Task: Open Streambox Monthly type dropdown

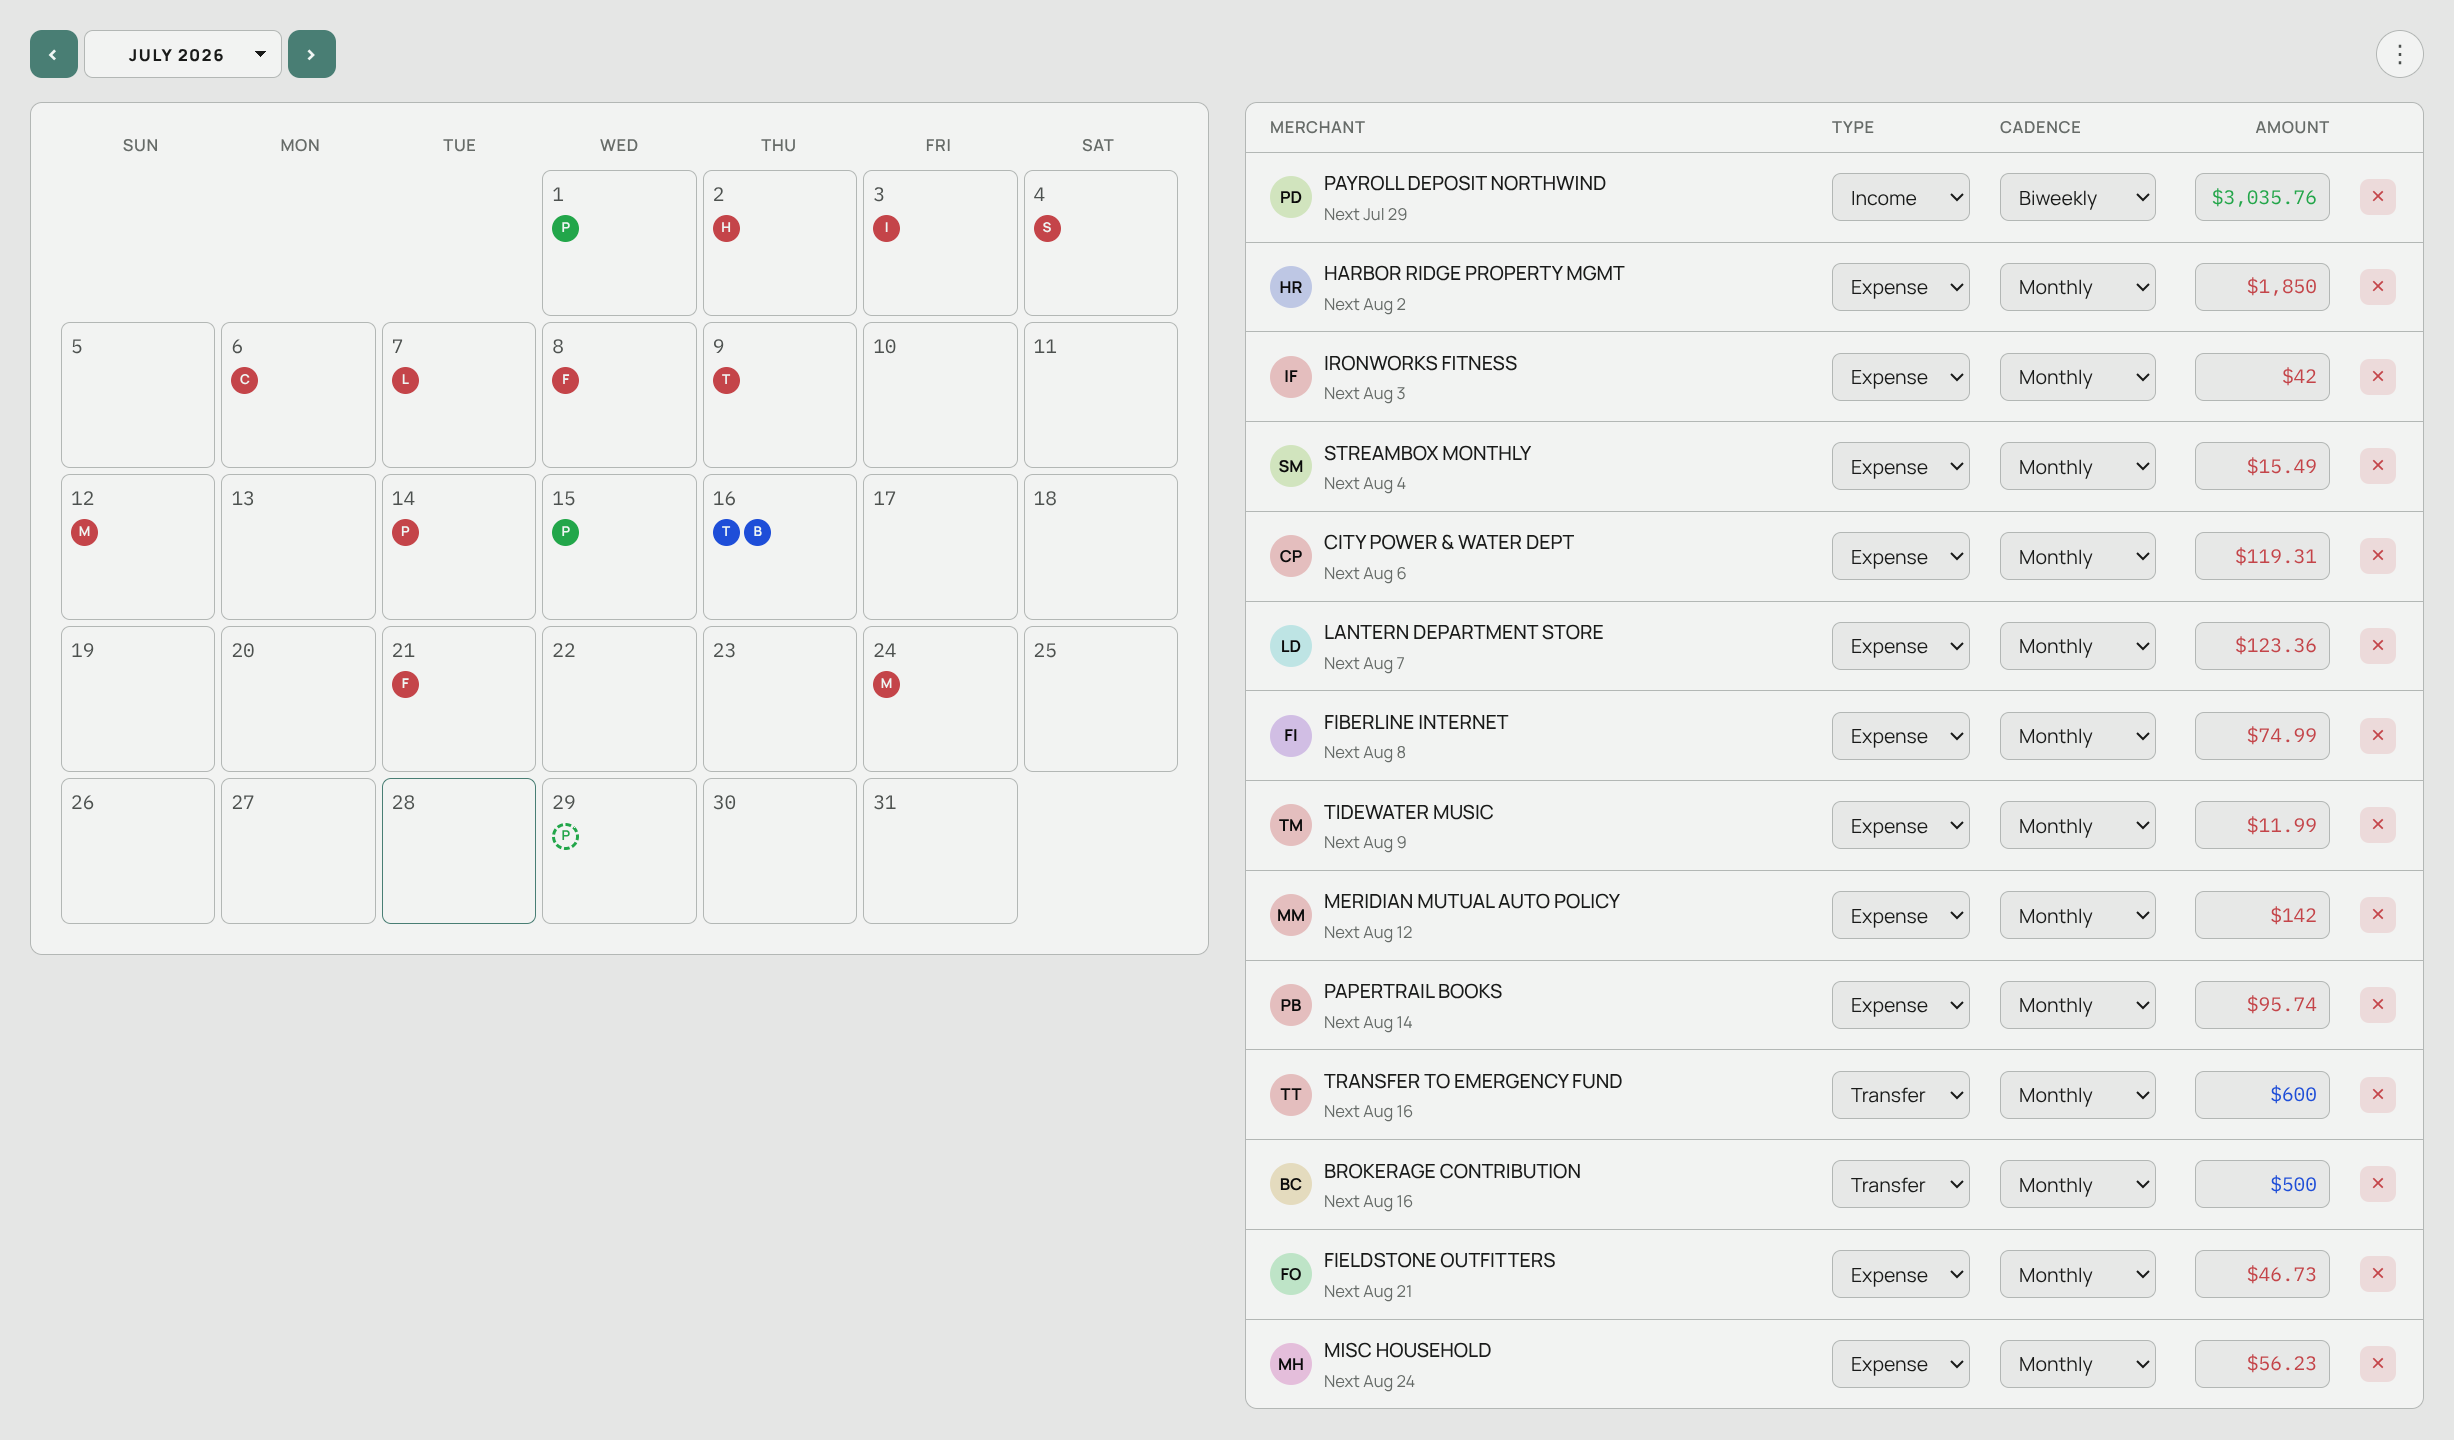Action: [x=1900, y=466]
